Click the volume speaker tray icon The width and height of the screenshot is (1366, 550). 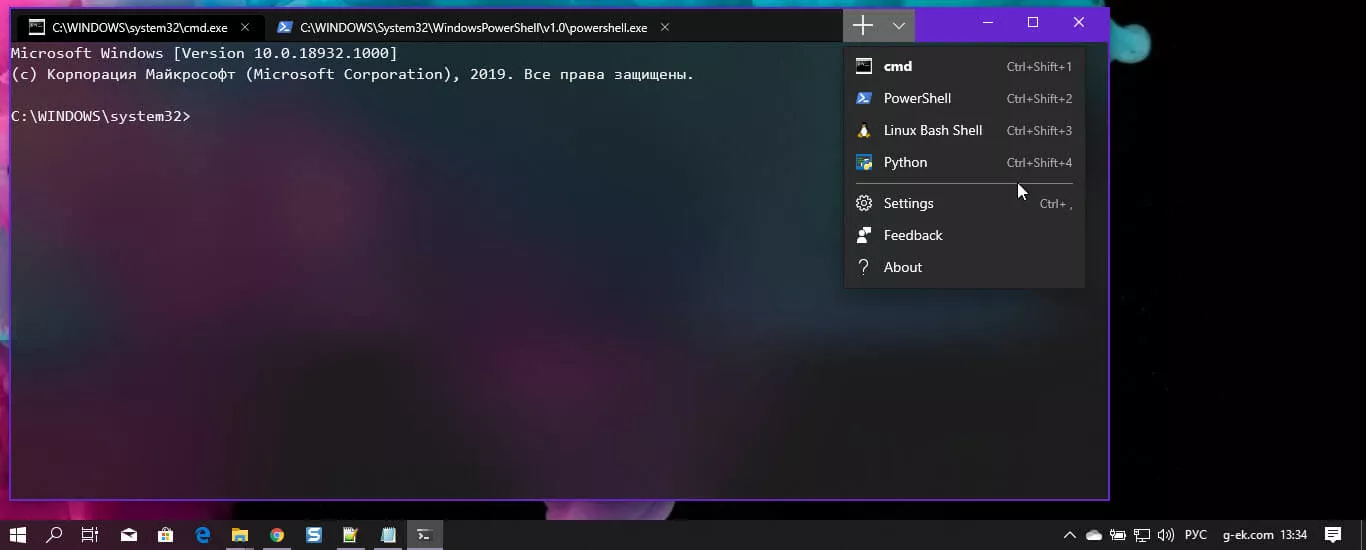(1163, 535)
